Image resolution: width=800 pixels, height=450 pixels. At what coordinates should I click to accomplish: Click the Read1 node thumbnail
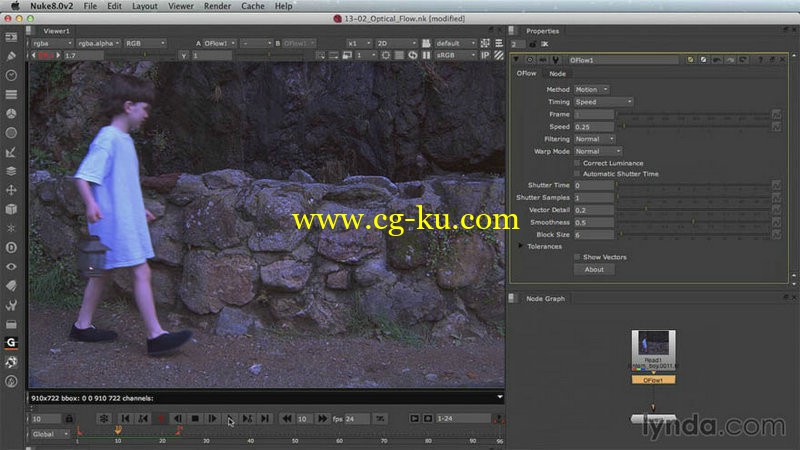coord(654,343)
